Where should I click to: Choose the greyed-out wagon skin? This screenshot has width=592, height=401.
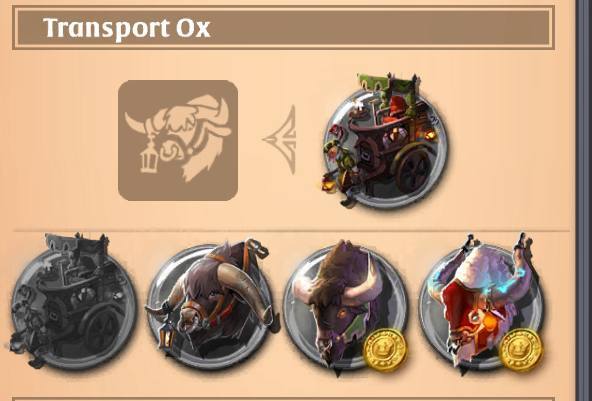click(71, 302)
